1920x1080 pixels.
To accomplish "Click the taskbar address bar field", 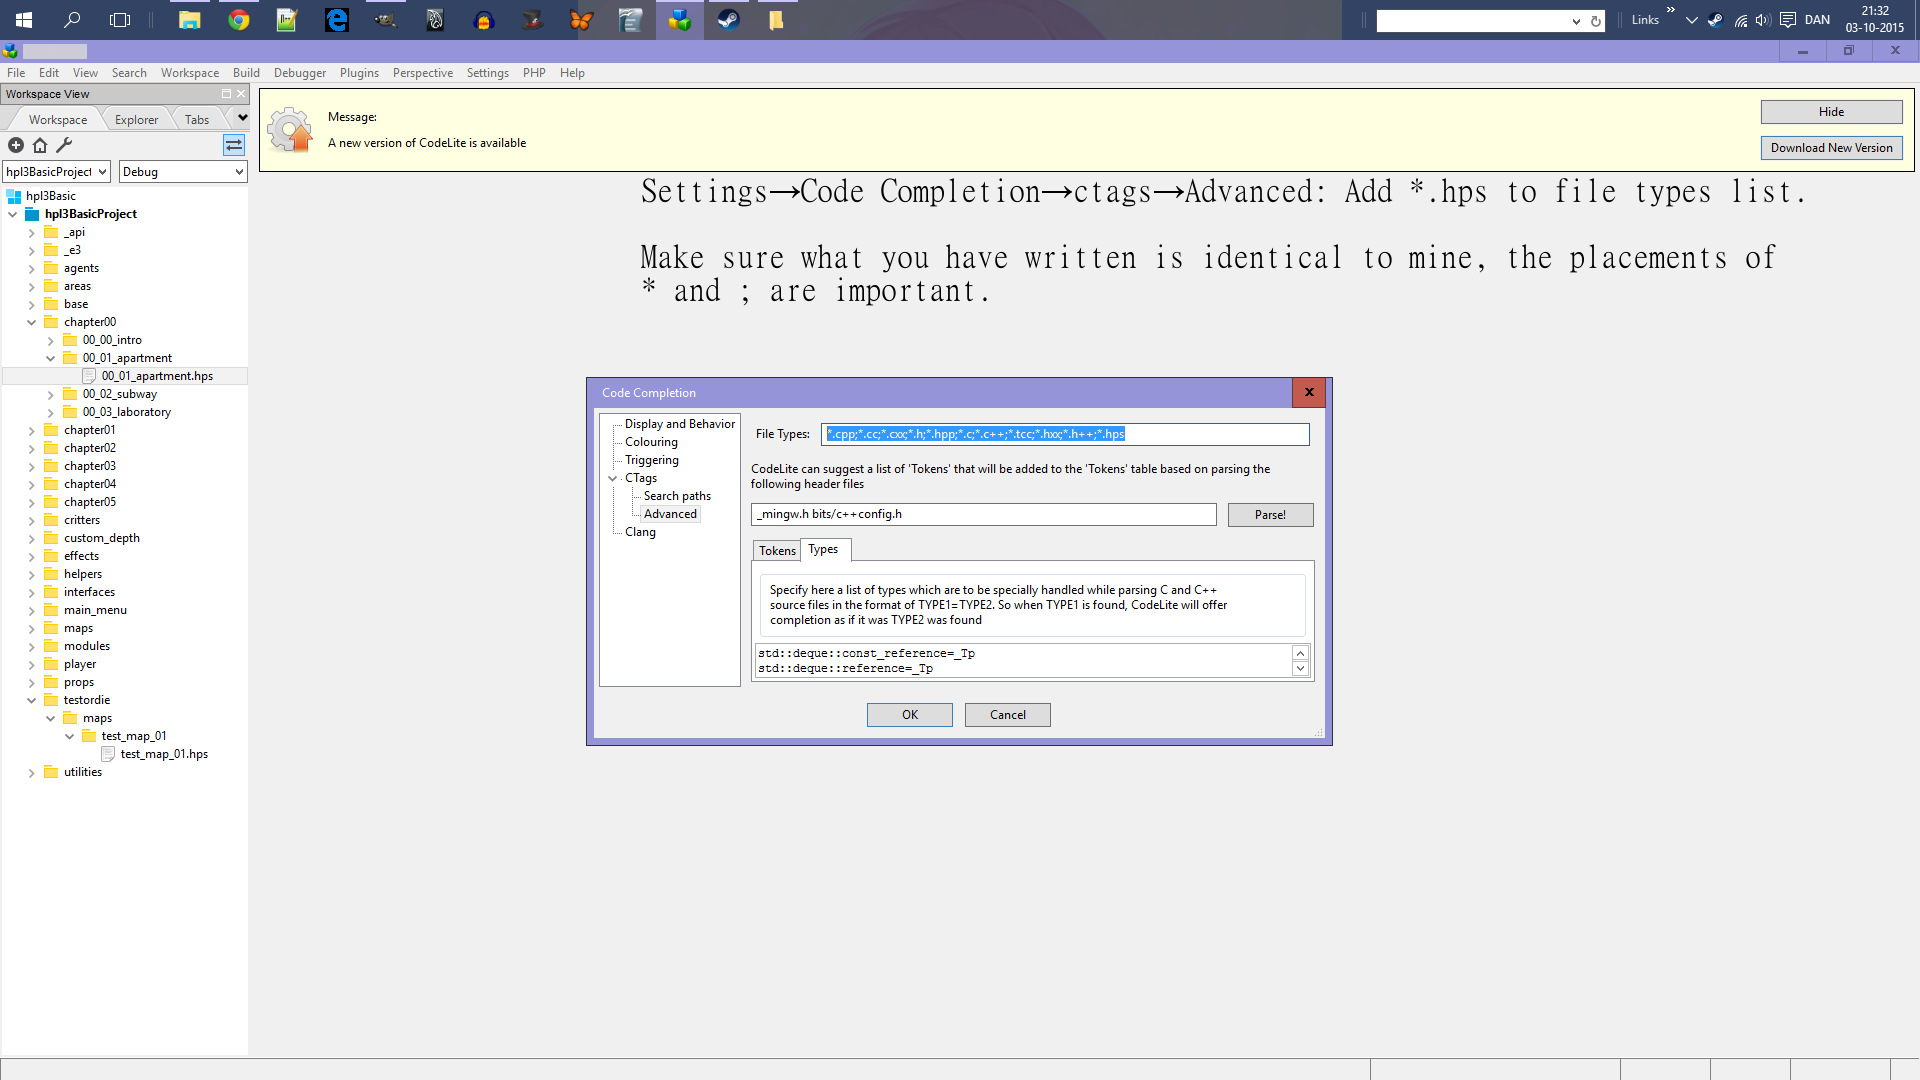I will pos(1472,21).
